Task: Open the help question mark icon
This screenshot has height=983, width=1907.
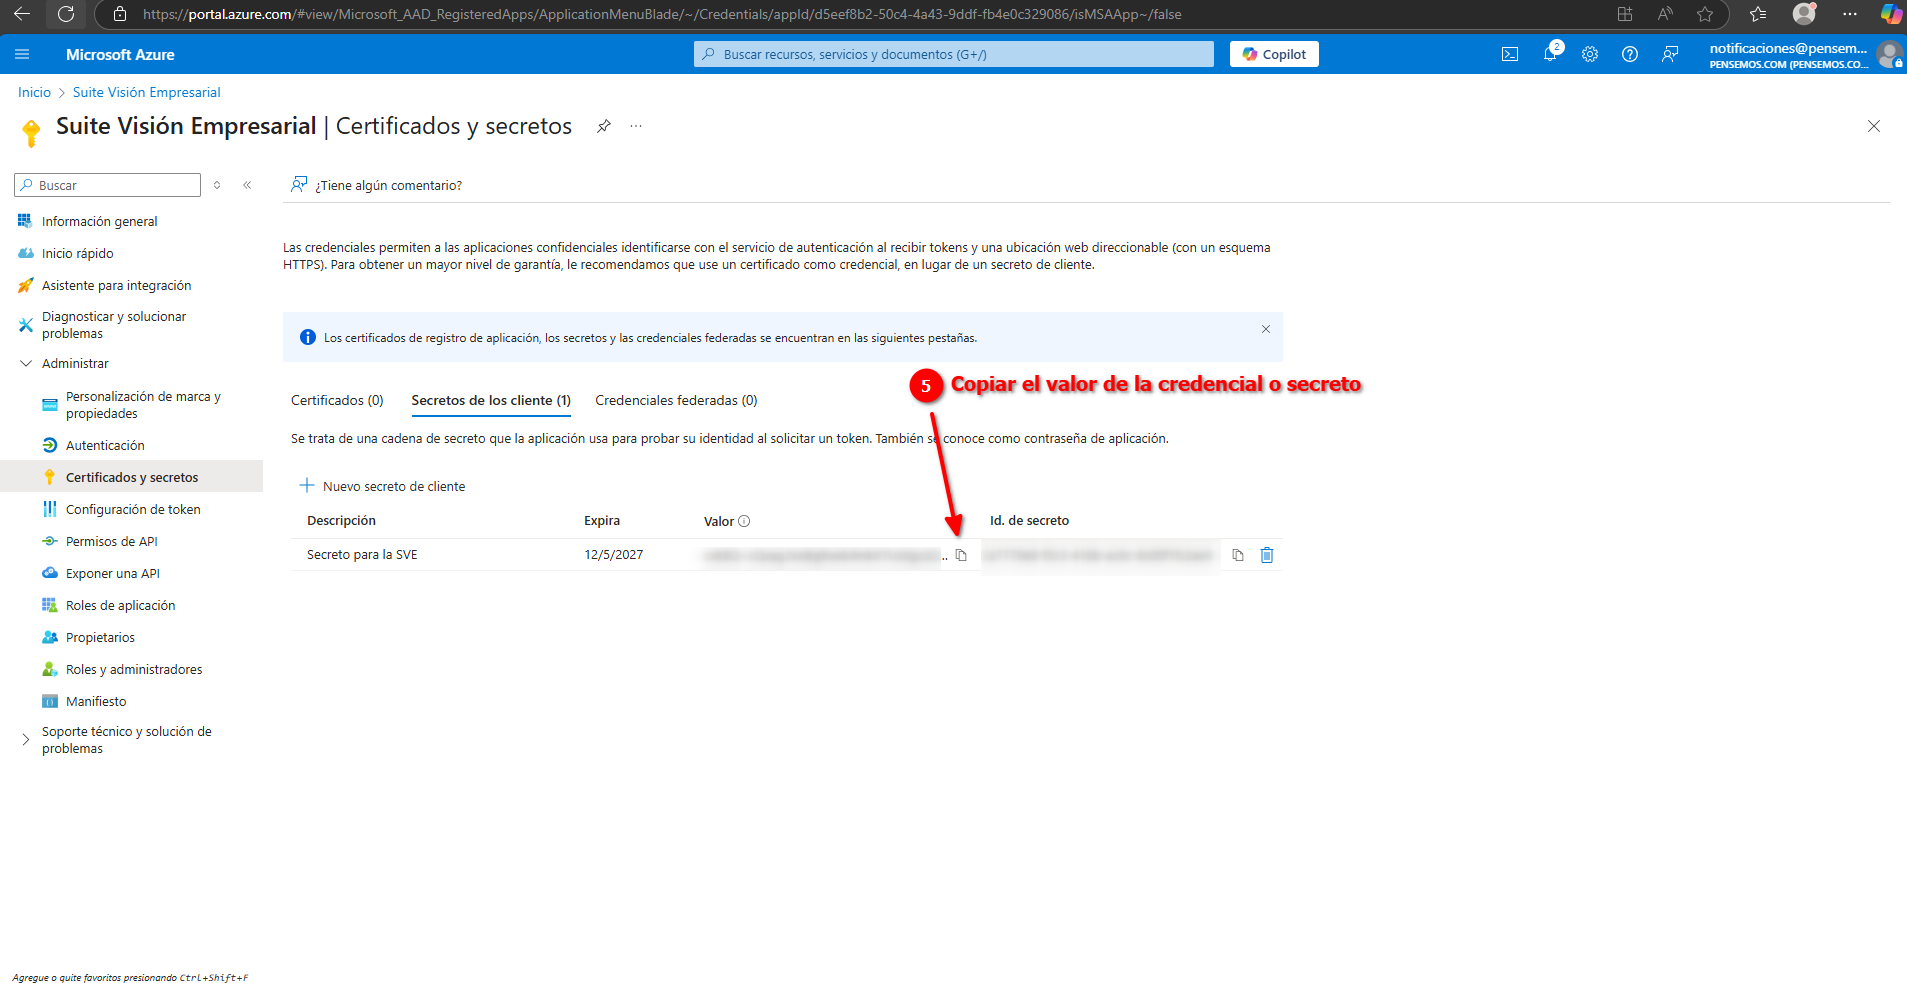Action: coord(1630,54)
